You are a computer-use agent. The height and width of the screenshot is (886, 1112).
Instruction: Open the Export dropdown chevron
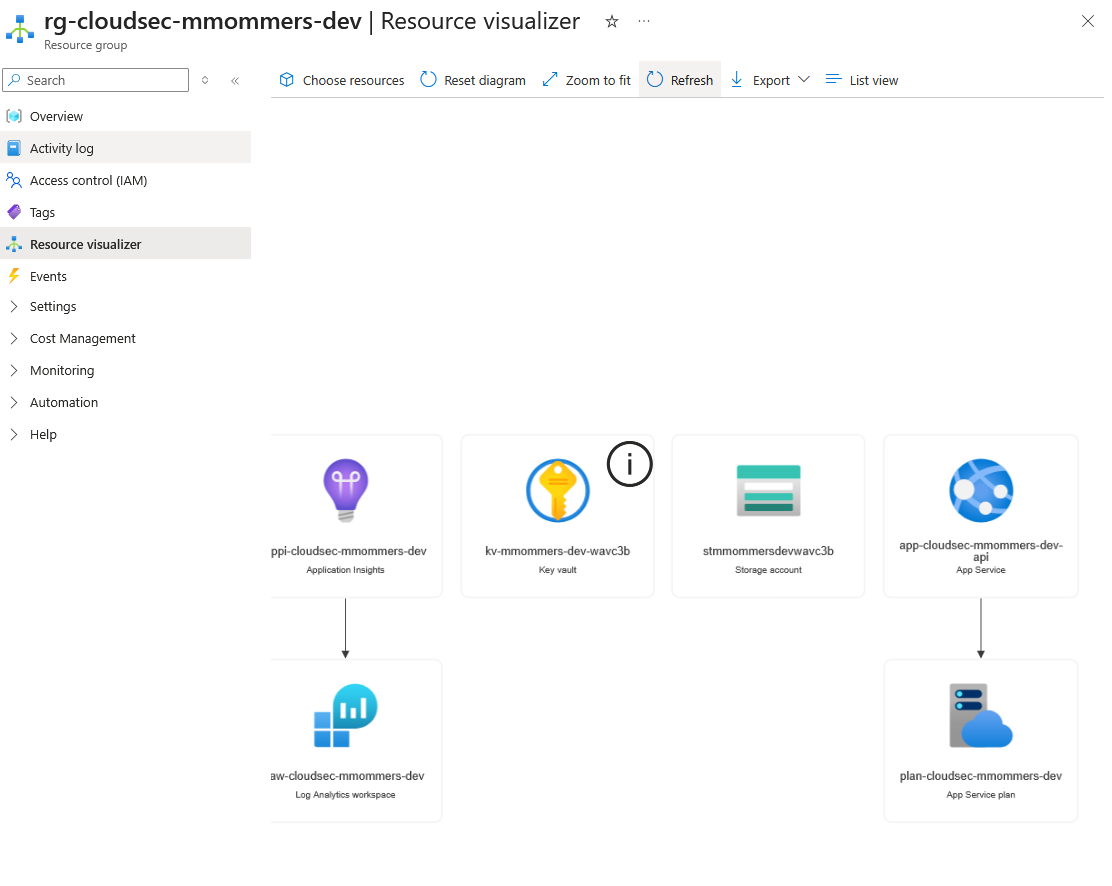804,79
